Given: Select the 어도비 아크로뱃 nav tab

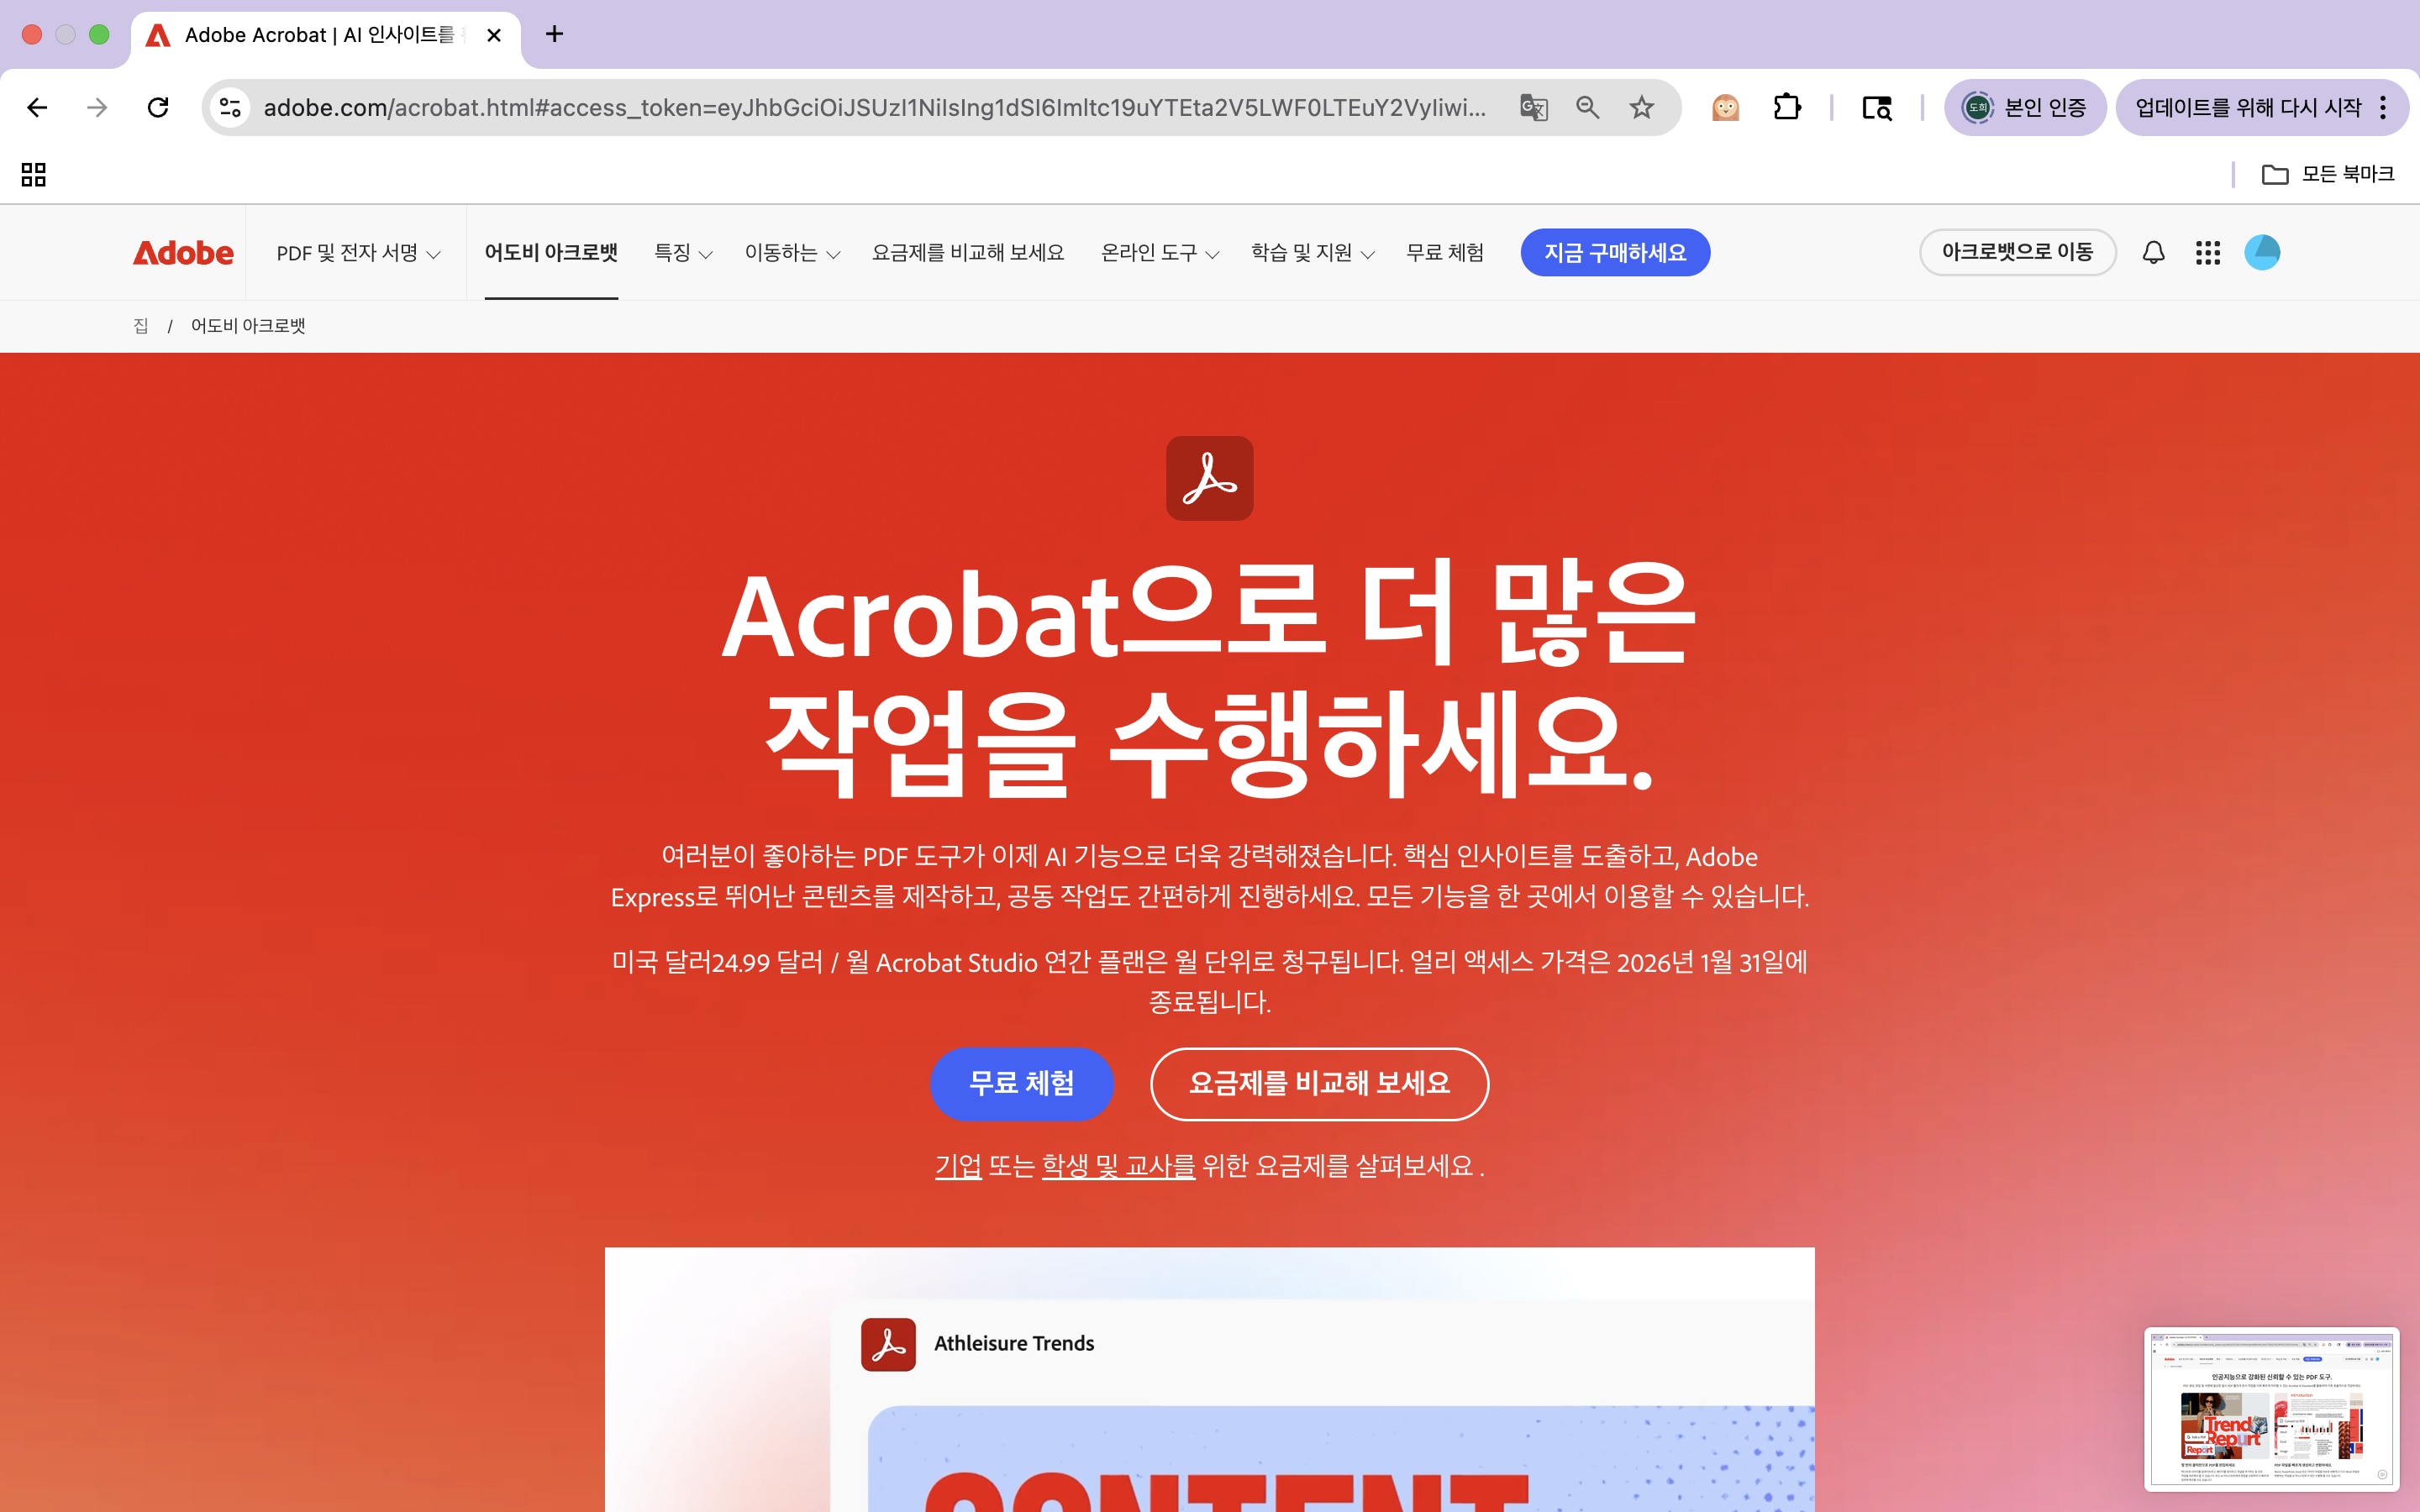Looking at the screenshot, I should (551, 252).
